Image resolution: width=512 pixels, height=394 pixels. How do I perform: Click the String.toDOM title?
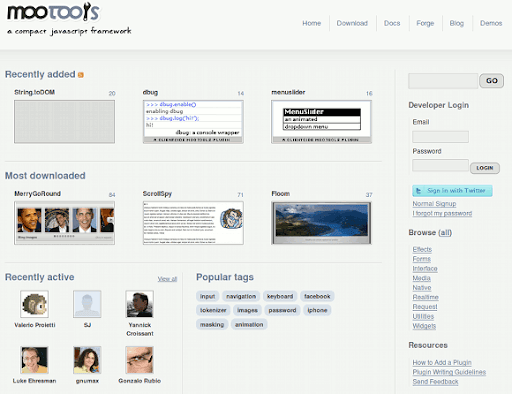pos(34,92)
